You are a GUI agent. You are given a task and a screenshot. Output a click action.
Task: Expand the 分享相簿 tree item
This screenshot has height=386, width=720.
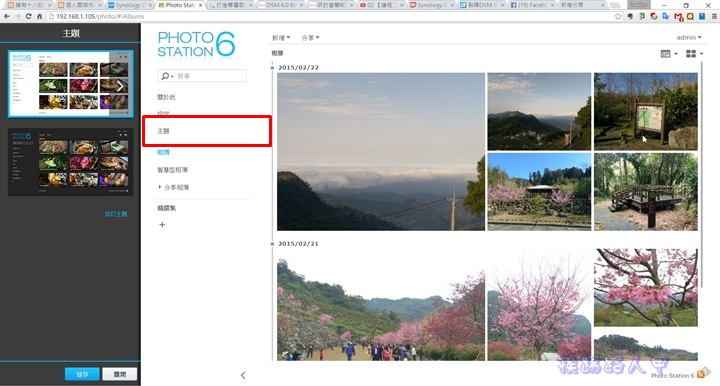(x=160, y=187)
